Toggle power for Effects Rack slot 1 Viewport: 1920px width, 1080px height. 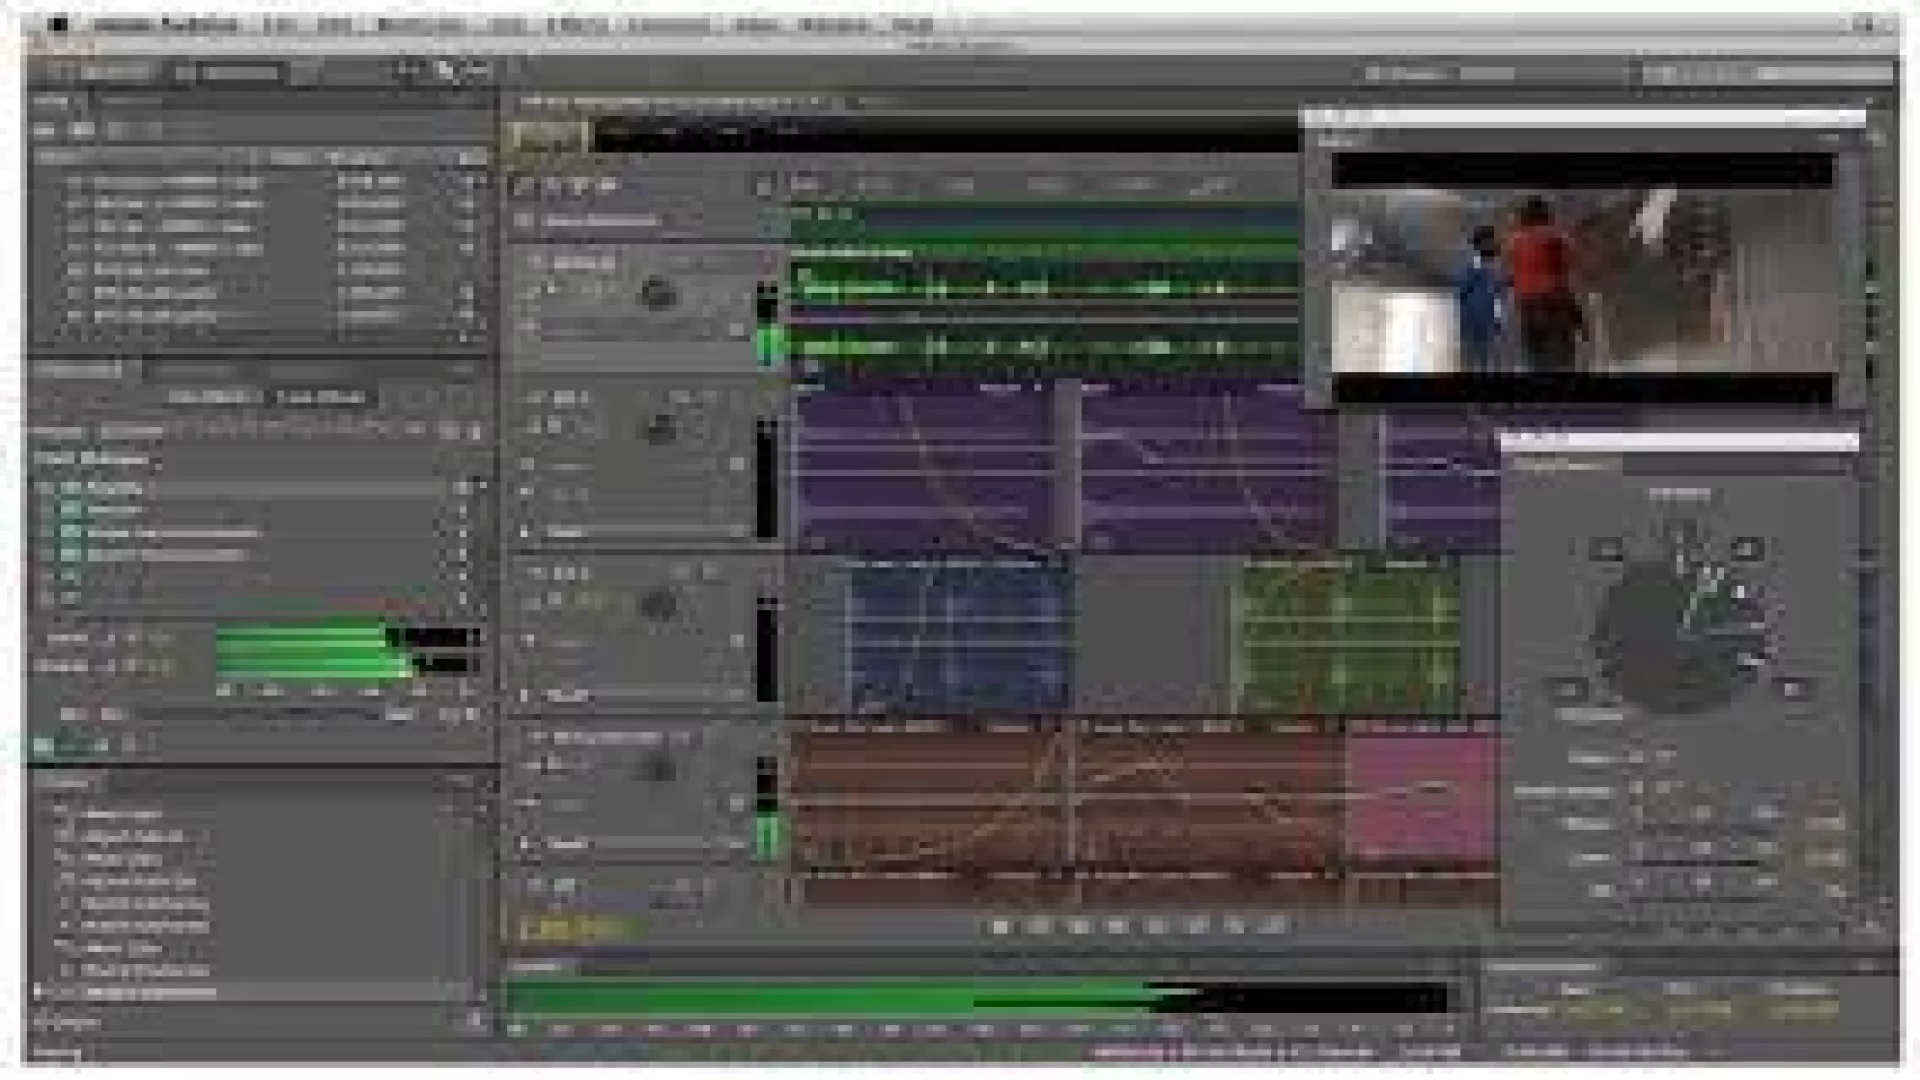coord(71,488)
